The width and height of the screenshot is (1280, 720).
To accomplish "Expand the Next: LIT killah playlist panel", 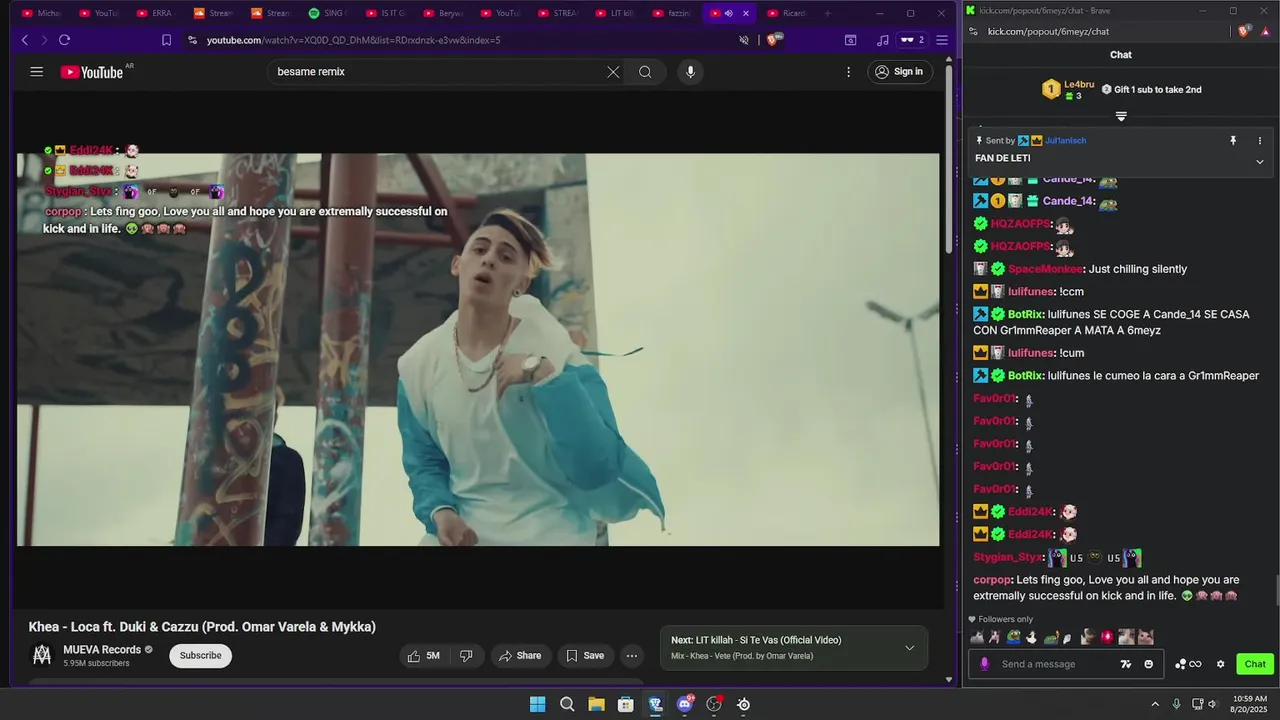I will coord(909,648).
